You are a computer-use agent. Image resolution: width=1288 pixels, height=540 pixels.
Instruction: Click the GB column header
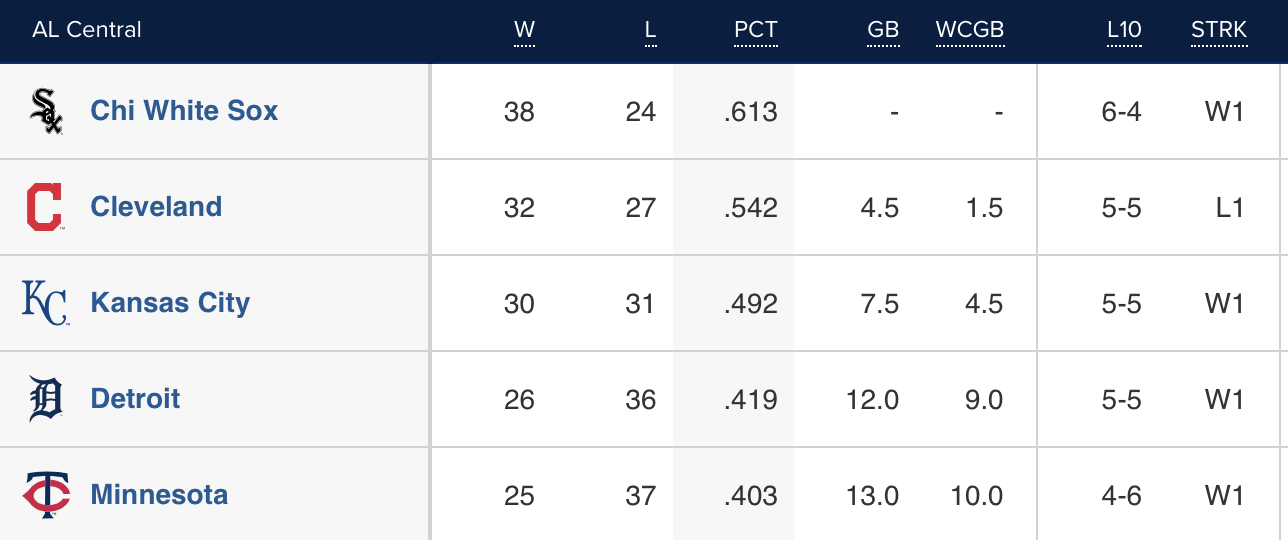point(882,30)
